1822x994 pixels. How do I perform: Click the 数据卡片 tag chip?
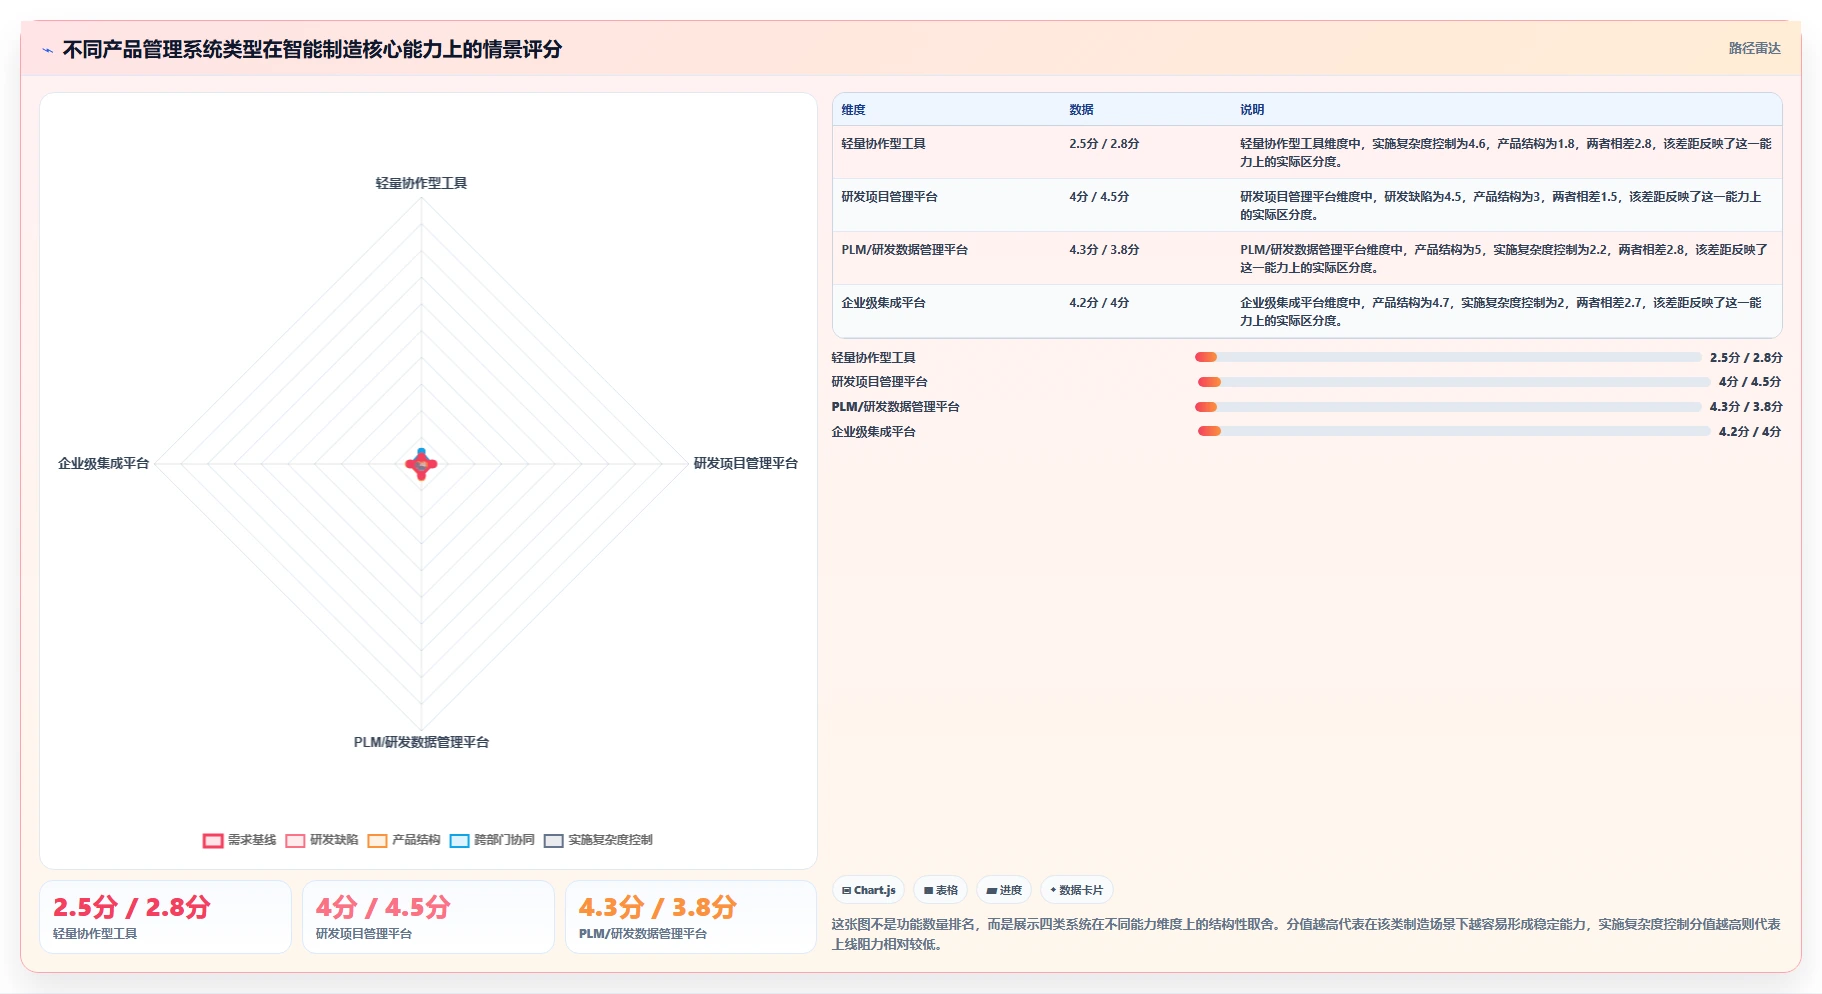pyautogui.click(x=1077, y=890)
